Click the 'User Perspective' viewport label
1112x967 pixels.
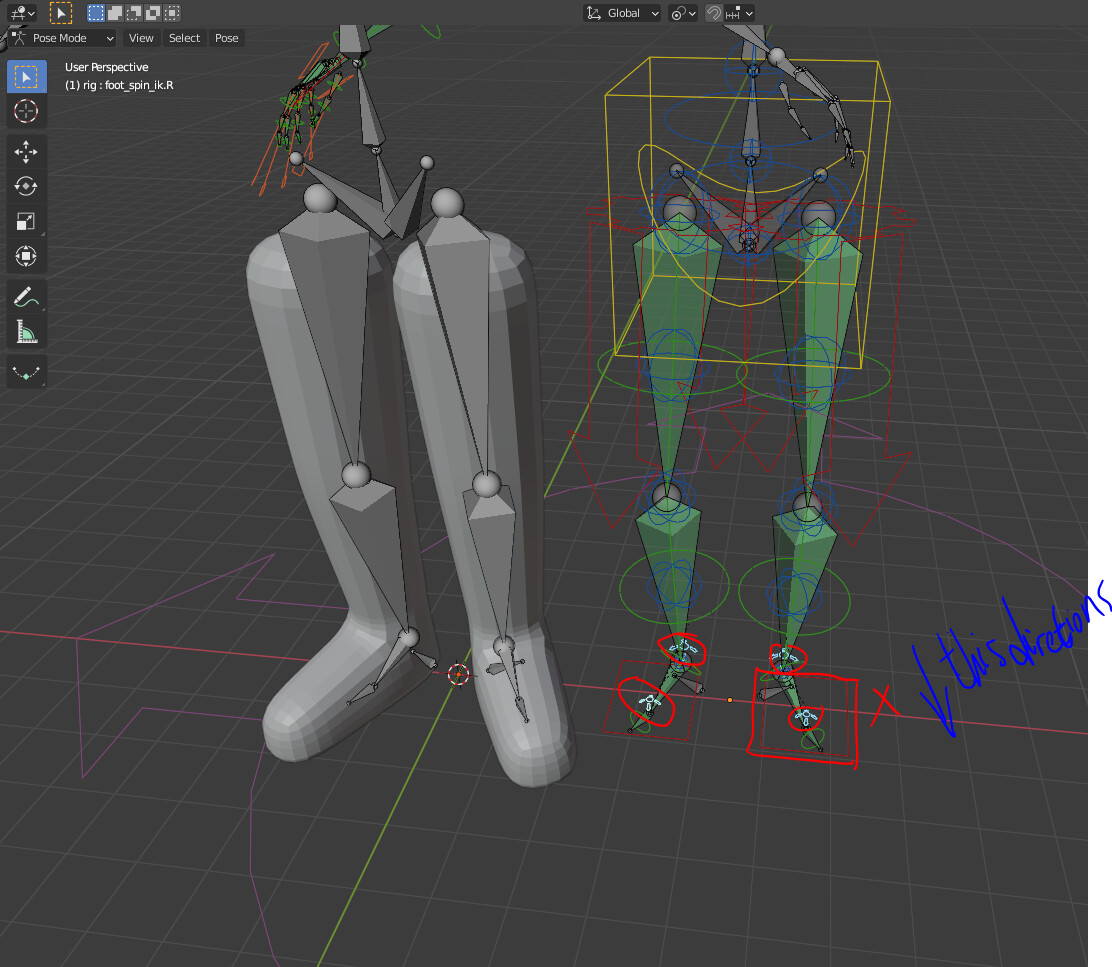point(107,67)
